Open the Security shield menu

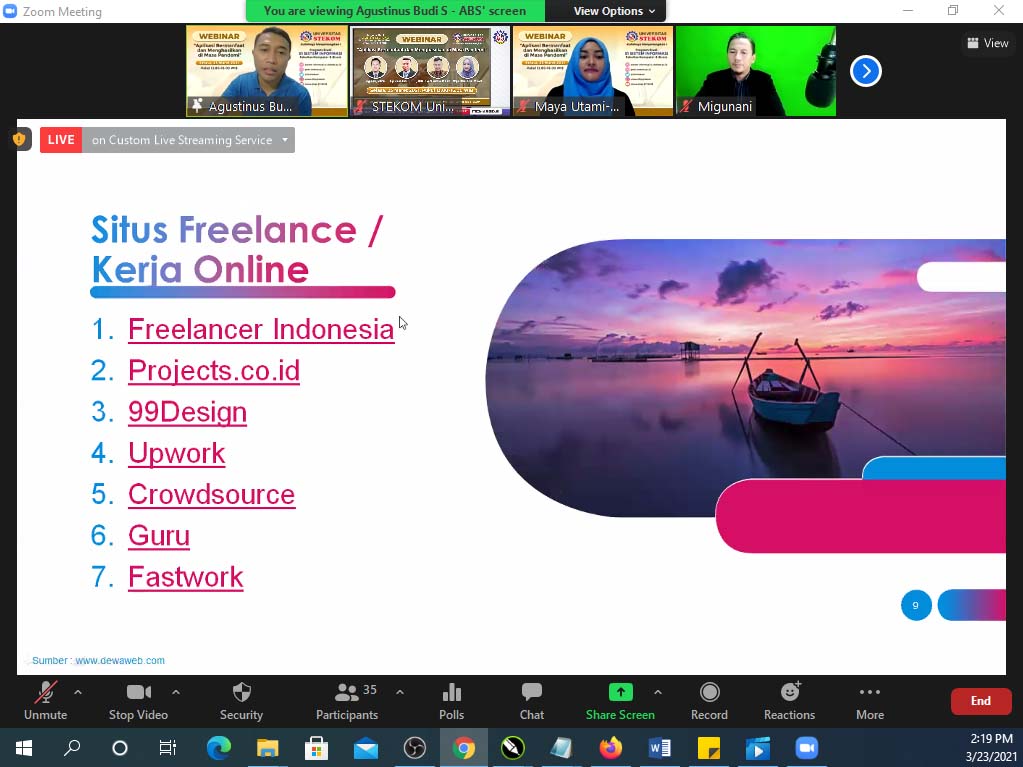(x=241, y=700)
